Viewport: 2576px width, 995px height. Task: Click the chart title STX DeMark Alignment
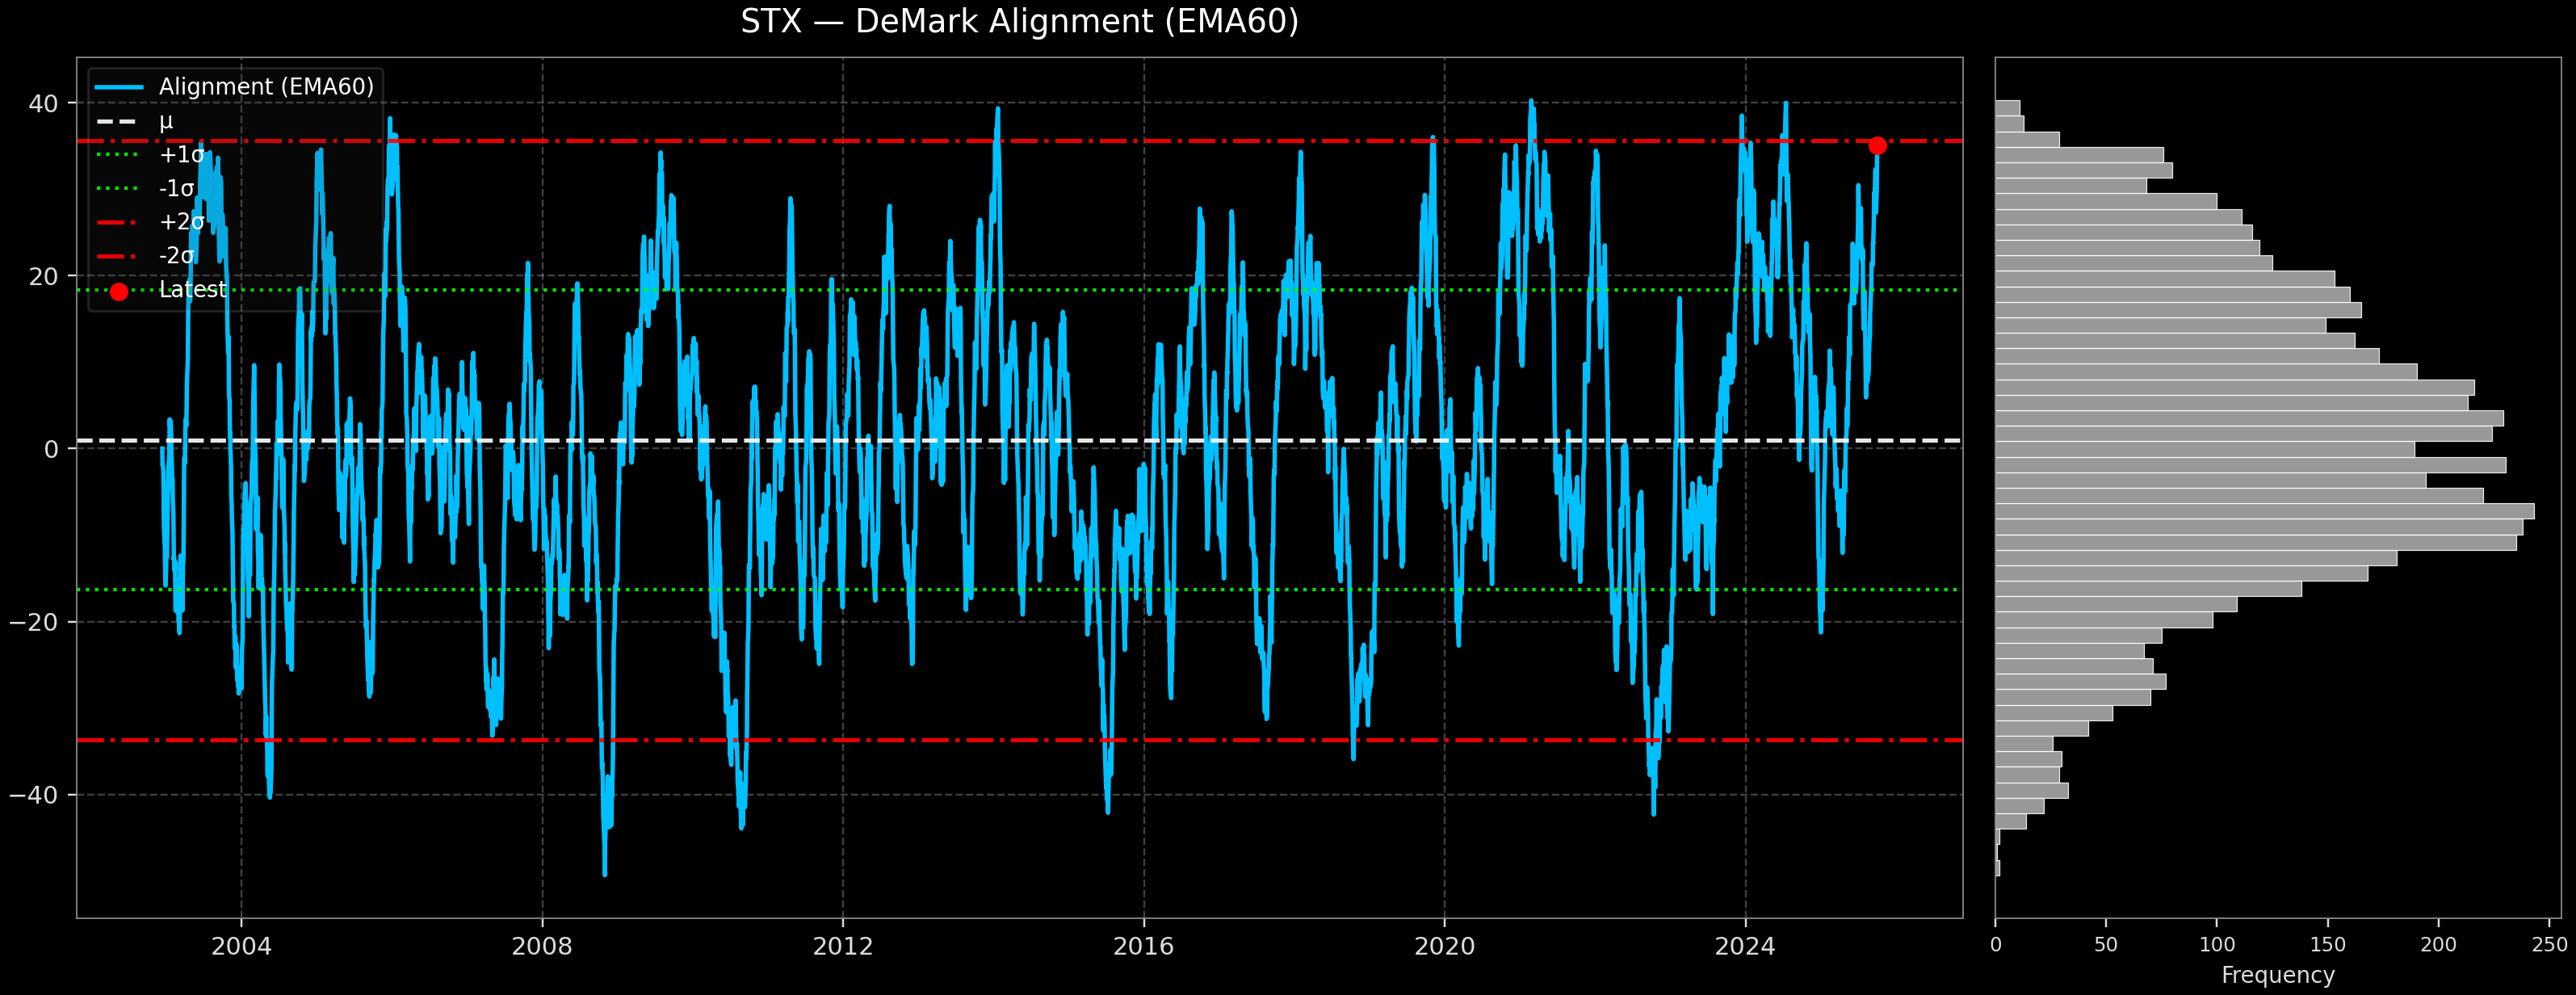click(1019, 22)
